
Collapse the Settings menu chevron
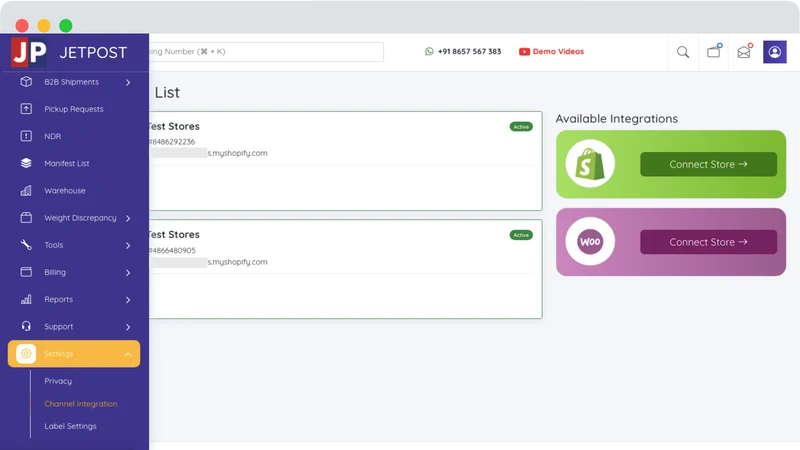coord(128,354)
